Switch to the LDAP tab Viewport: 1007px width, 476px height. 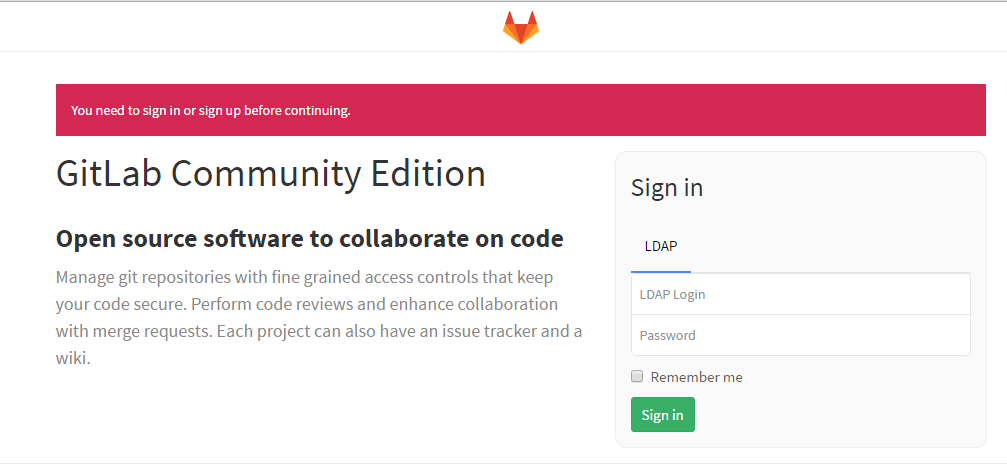coord(661,246)
